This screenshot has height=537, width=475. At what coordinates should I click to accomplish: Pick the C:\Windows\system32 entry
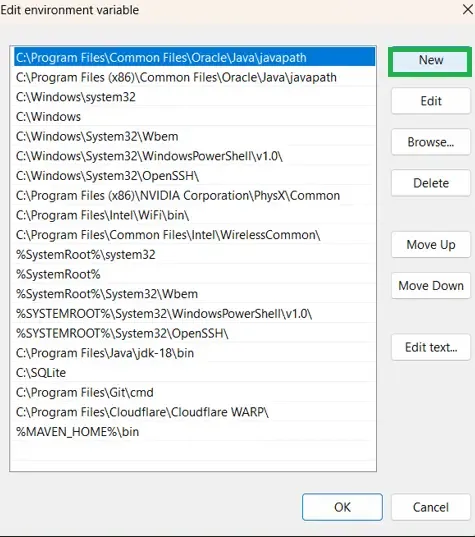click(193, 97)
